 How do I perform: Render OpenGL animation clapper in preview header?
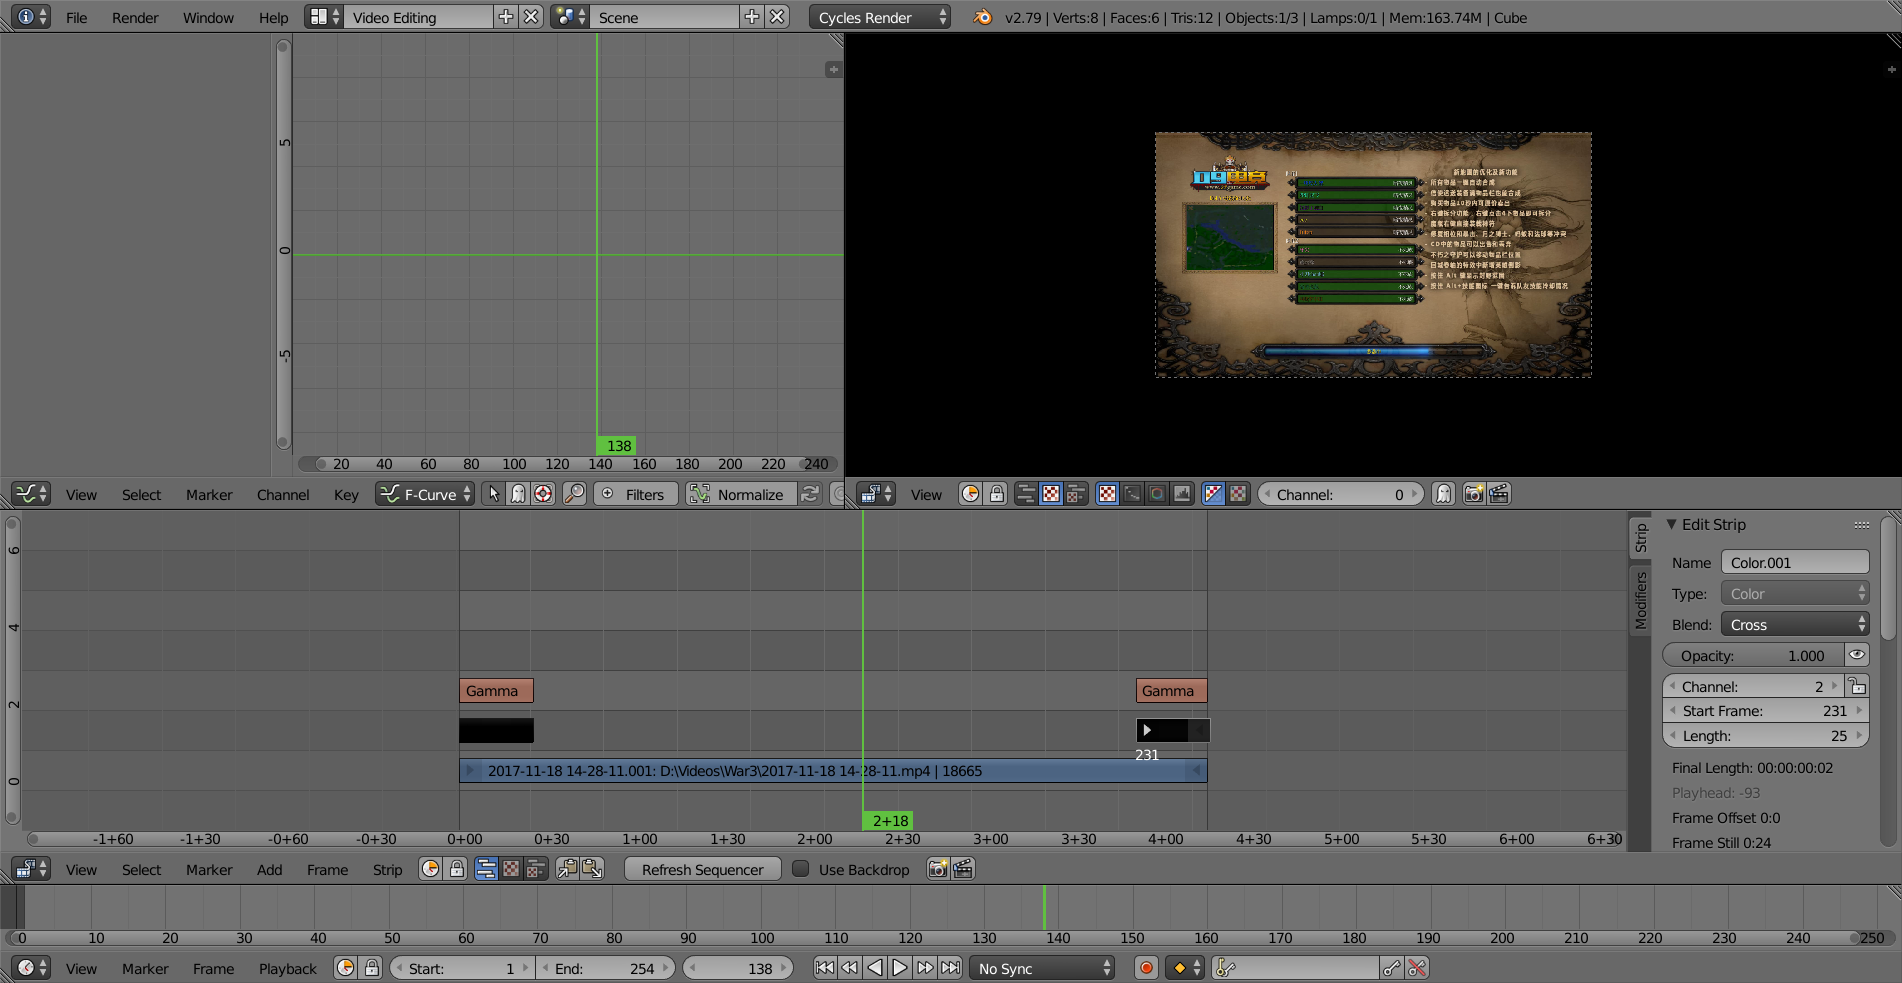[x=1499, y=494]
